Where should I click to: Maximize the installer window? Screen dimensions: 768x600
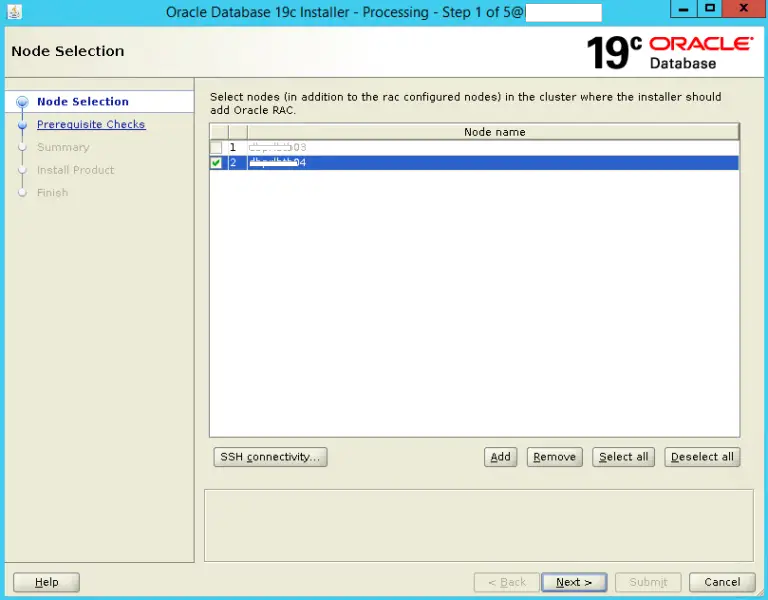[710, 10]
